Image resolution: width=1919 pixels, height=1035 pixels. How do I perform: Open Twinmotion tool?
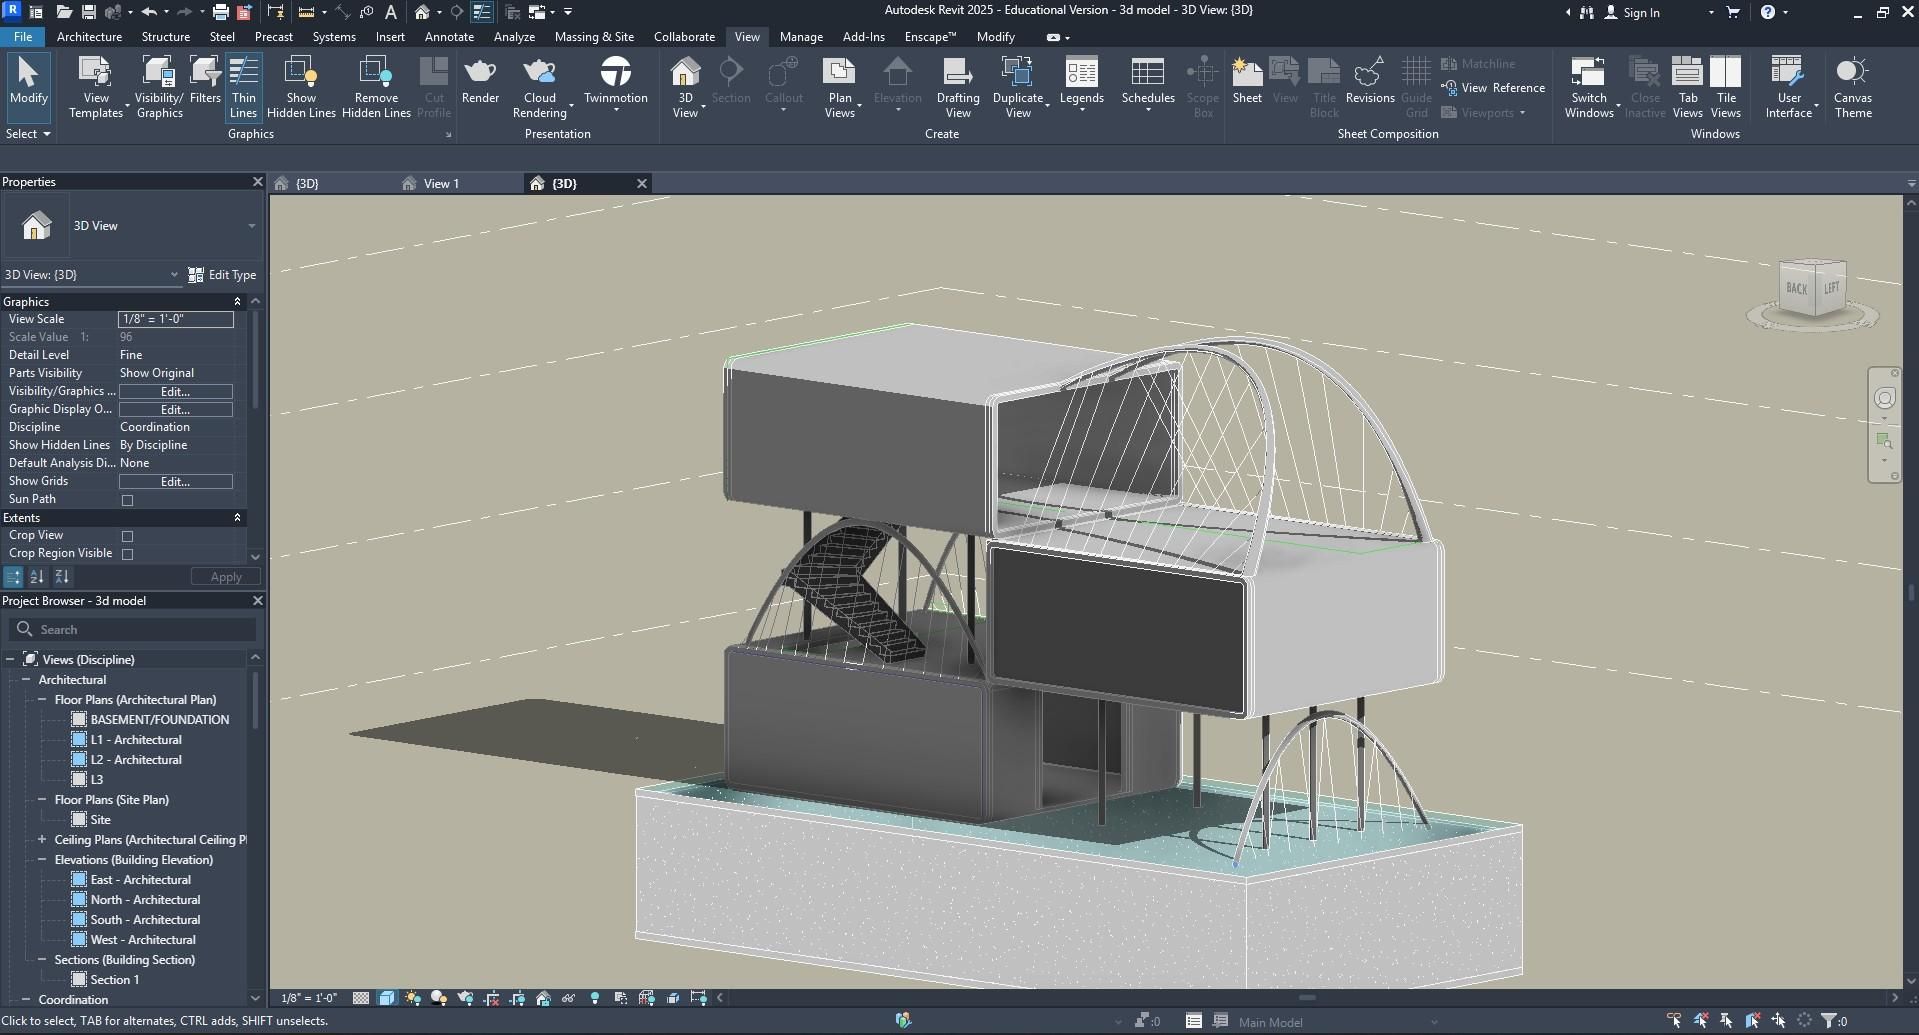pyautogui.click(x=615, y=80)
